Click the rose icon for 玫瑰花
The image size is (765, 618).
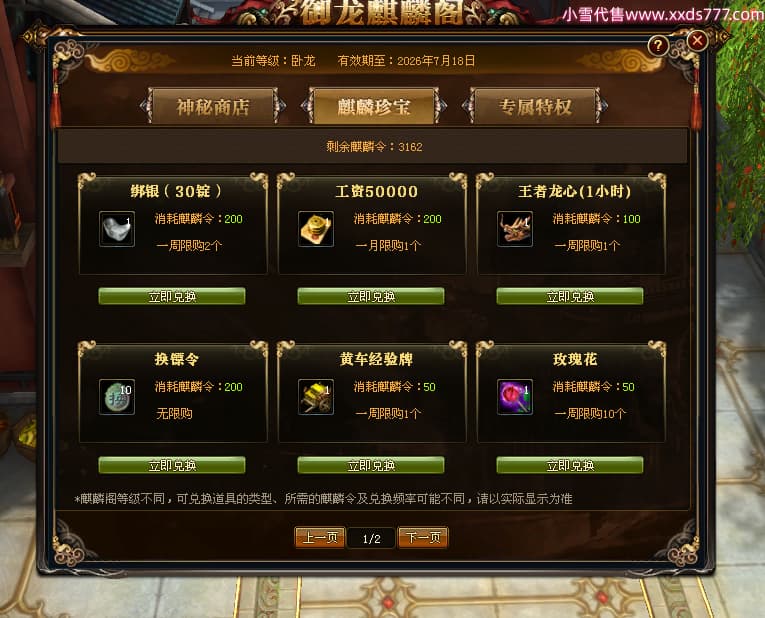(515, 397)
